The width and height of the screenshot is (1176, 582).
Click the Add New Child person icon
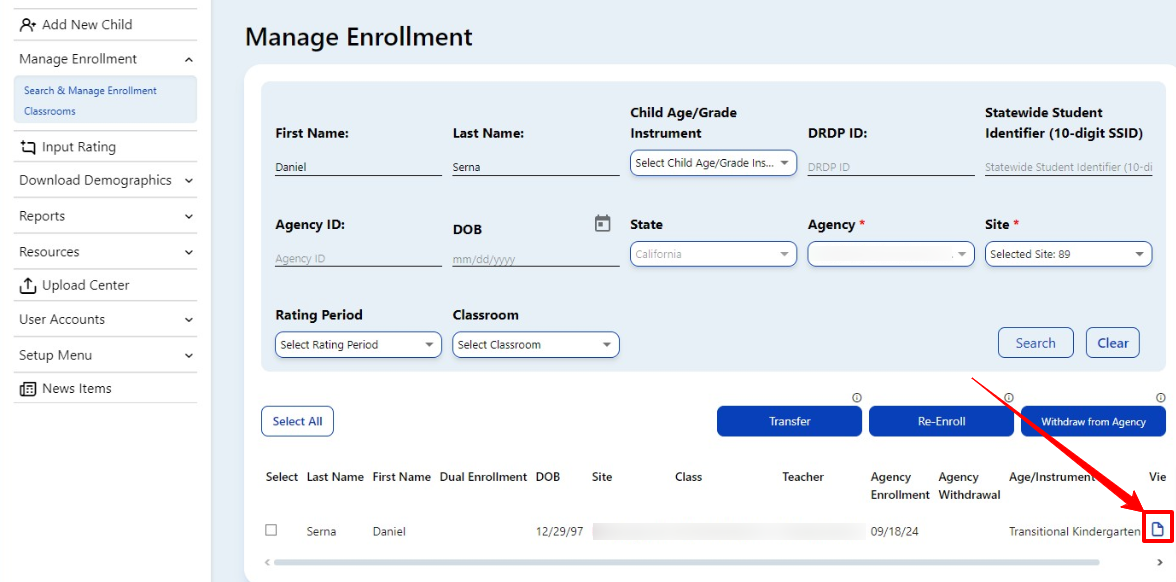pyautogui.click(x=28, y=25)
